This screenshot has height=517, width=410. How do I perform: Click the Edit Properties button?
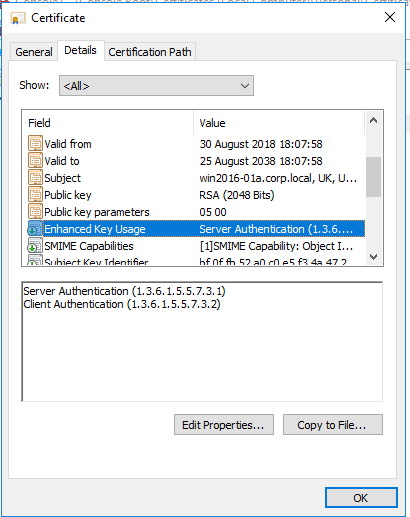[224, 425]
